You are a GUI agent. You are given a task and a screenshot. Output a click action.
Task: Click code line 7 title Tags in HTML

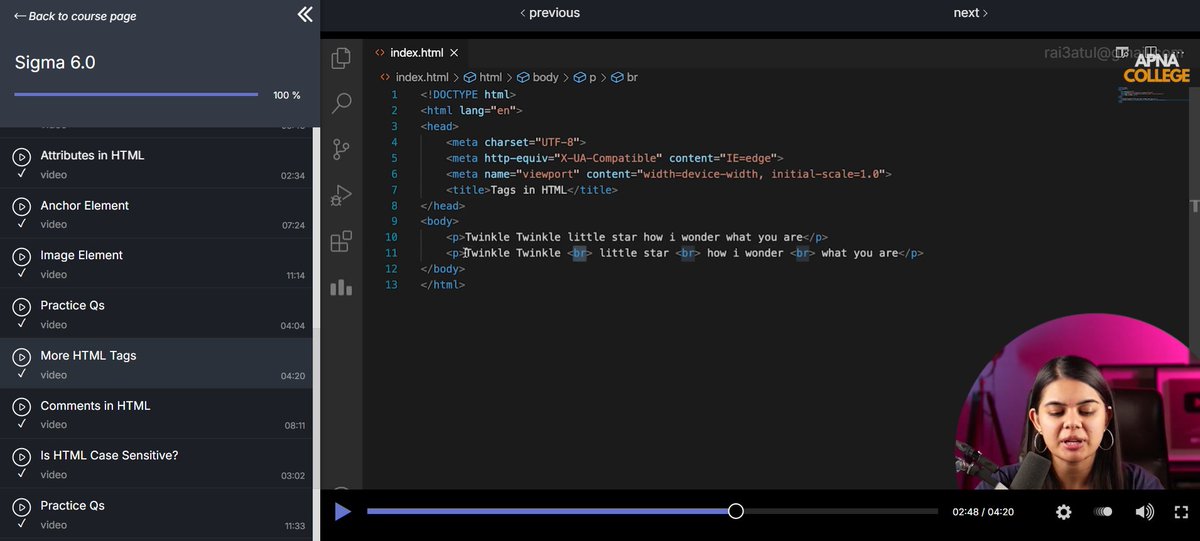point(532,190)
